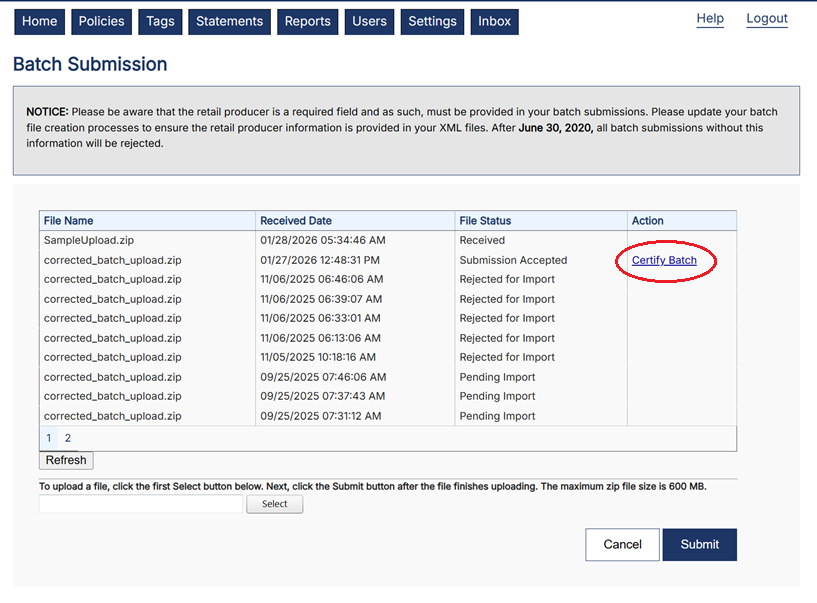Screen dimensions: 817x603
Task: Click the Cancel button
Action: tap(622, 545)
